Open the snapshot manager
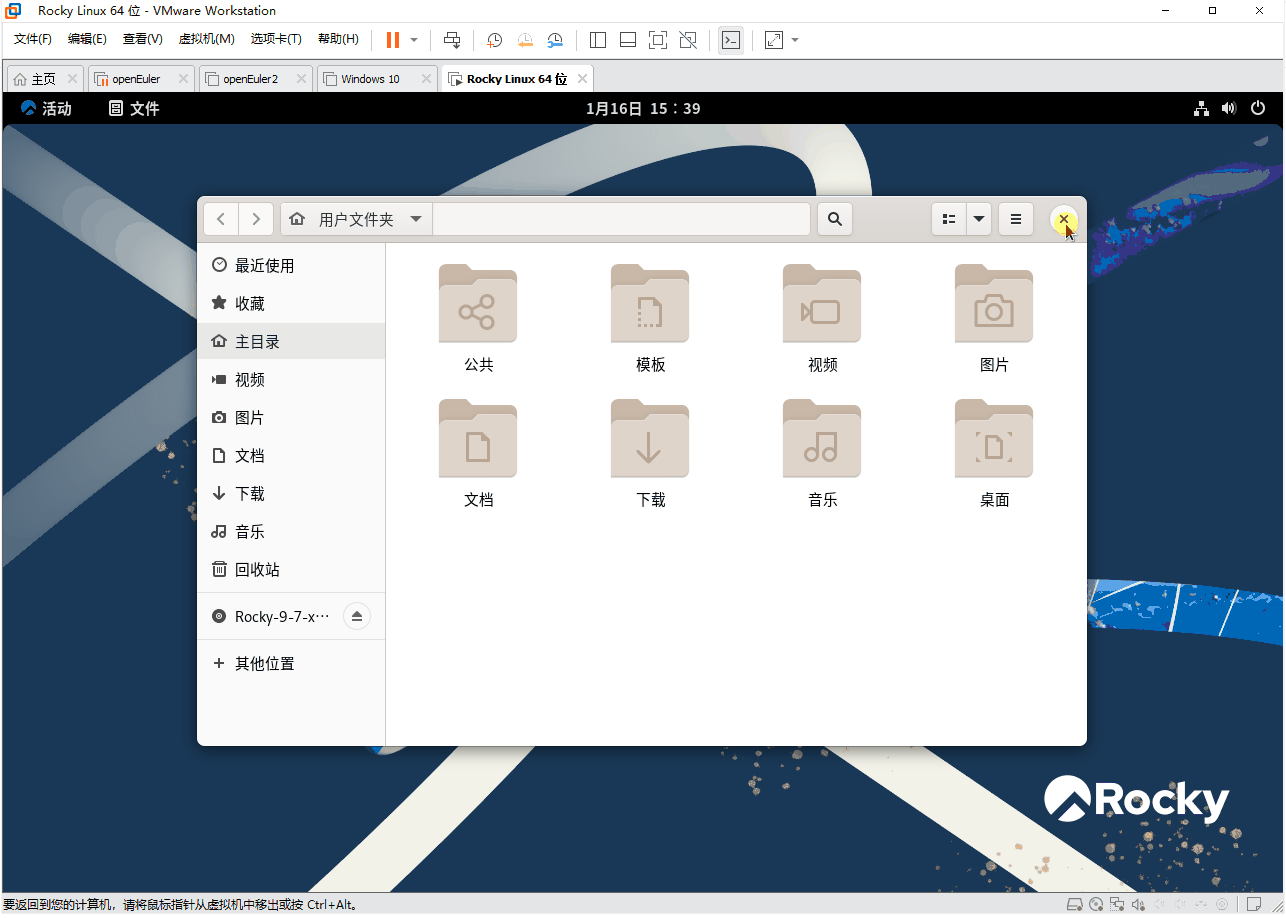The image size is (1286, 918). click(x=555, y=40)
